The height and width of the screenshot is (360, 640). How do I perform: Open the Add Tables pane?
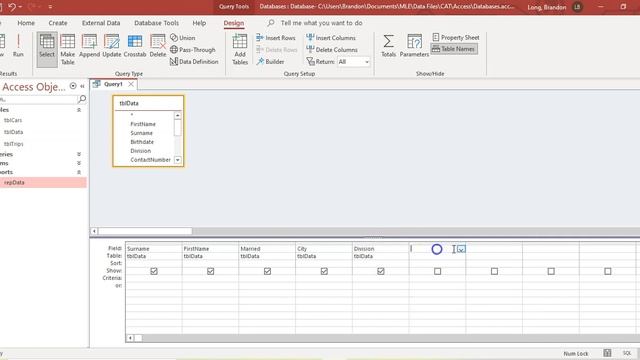click(240, 49)
